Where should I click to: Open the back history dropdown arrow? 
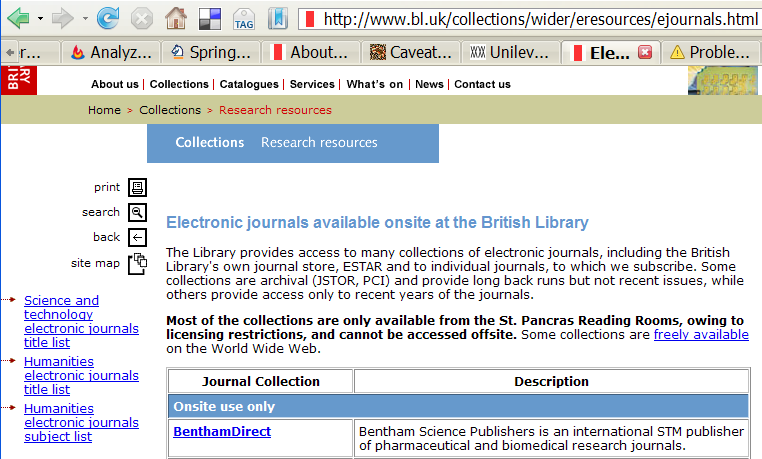point(40,18)
